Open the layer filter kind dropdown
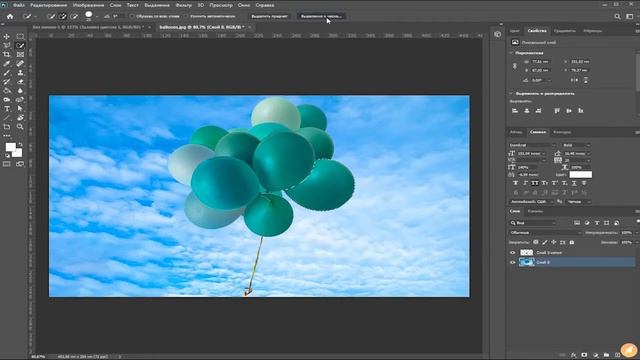This screenshot has width=640, height=360. (x=533, y=223)
